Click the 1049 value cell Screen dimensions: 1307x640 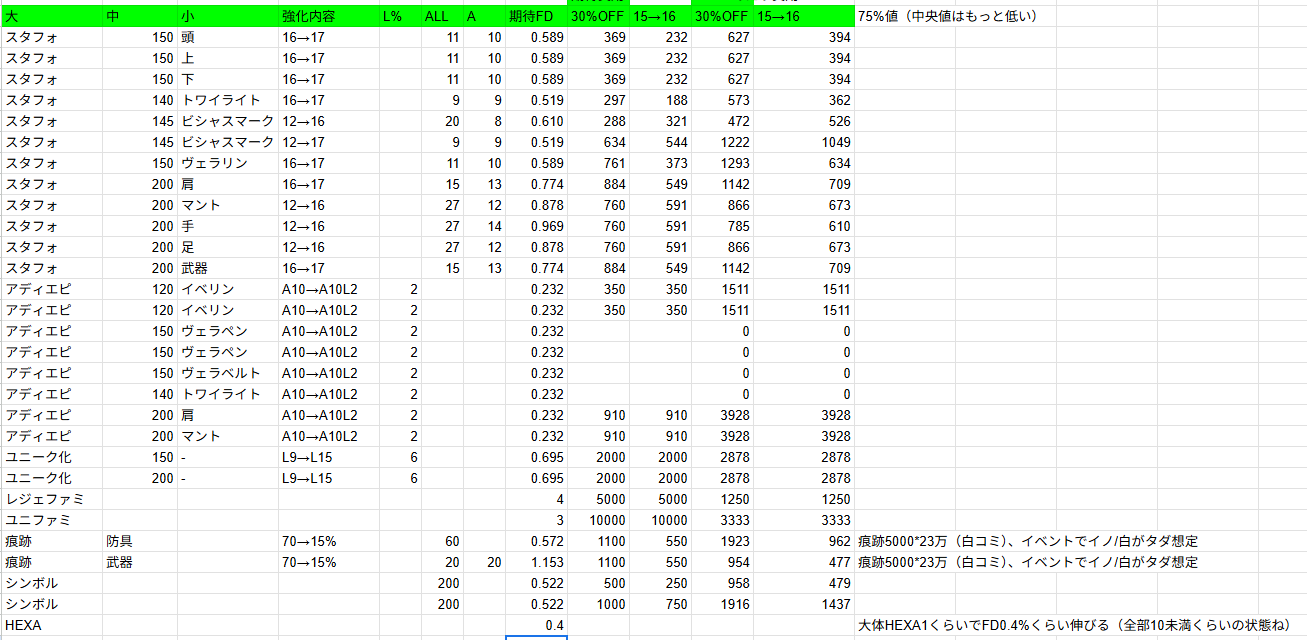tap(804, 142)
